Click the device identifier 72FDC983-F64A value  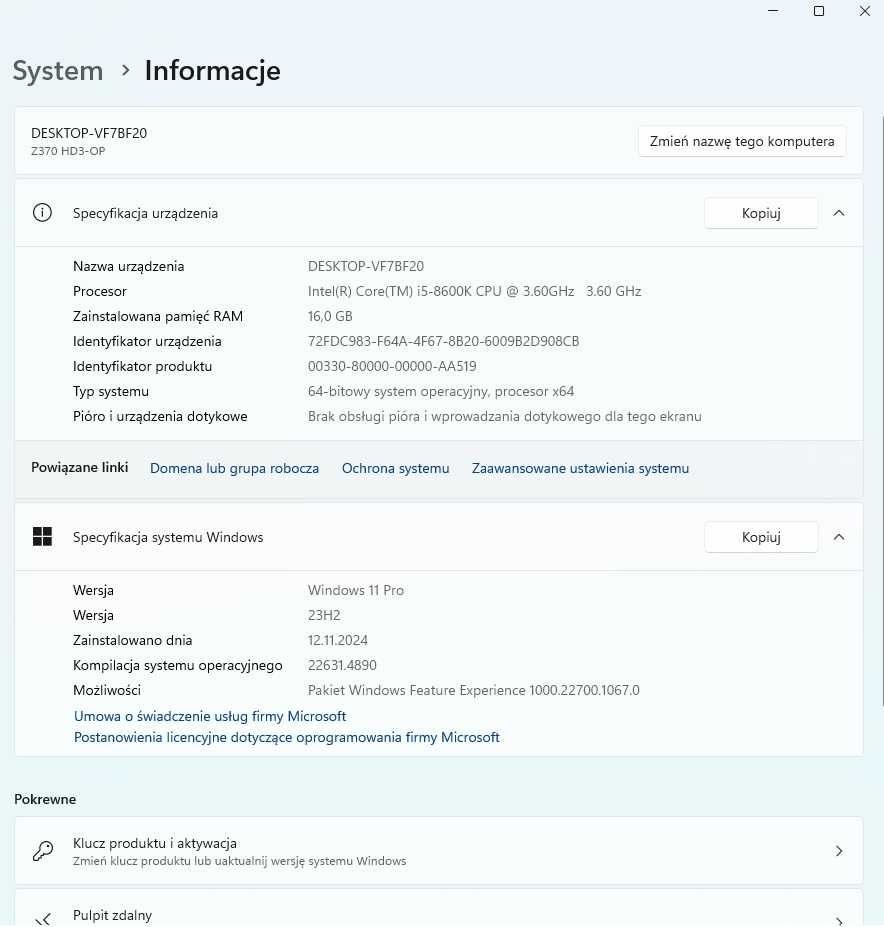coord(443,341)
